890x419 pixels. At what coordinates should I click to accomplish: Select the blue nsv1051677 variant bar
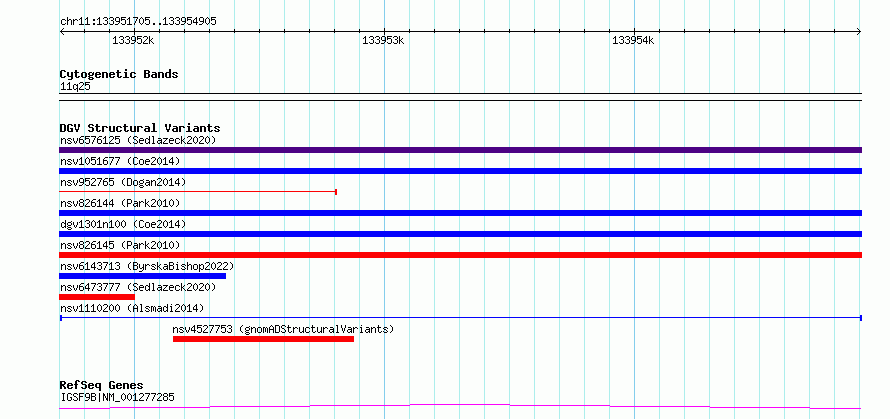(460, 171)
